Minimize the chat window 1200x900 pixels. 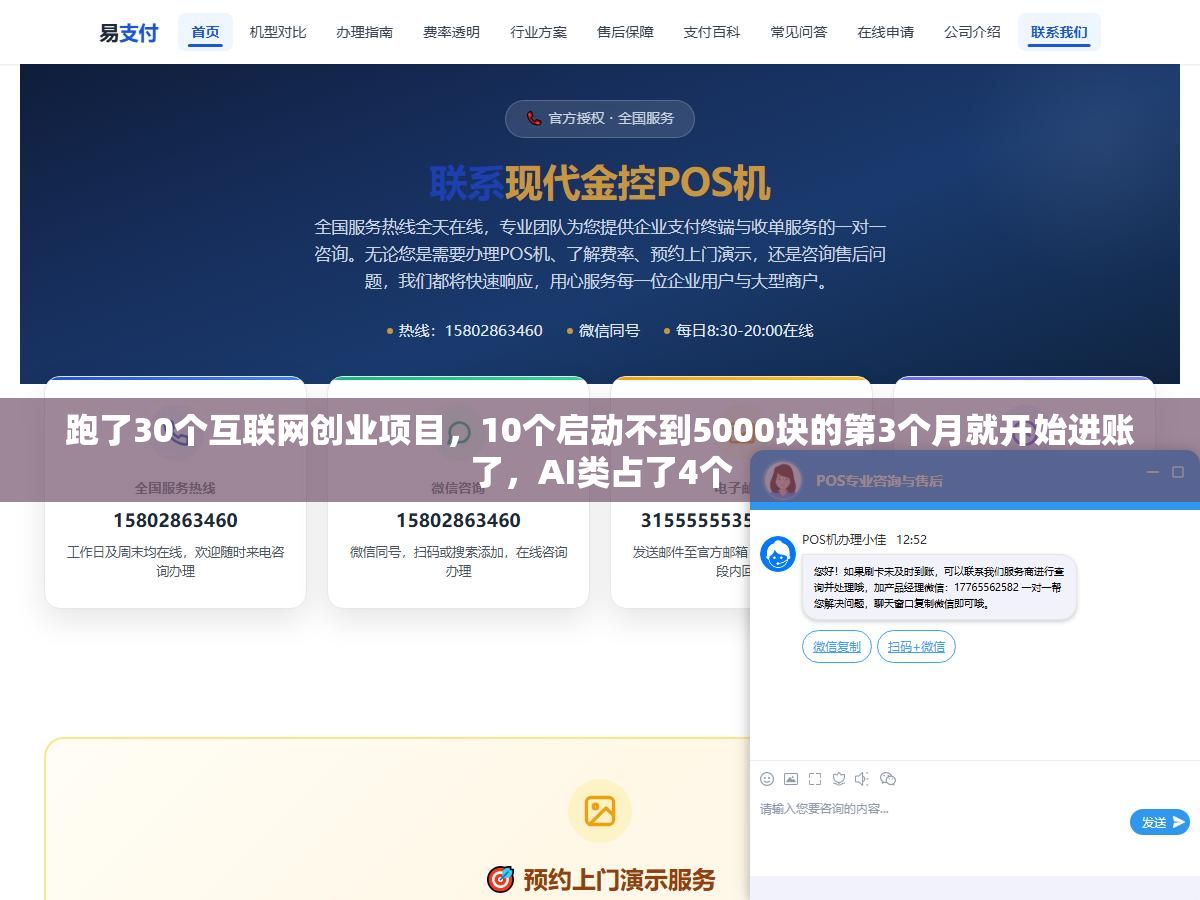tap(1153, 472)
